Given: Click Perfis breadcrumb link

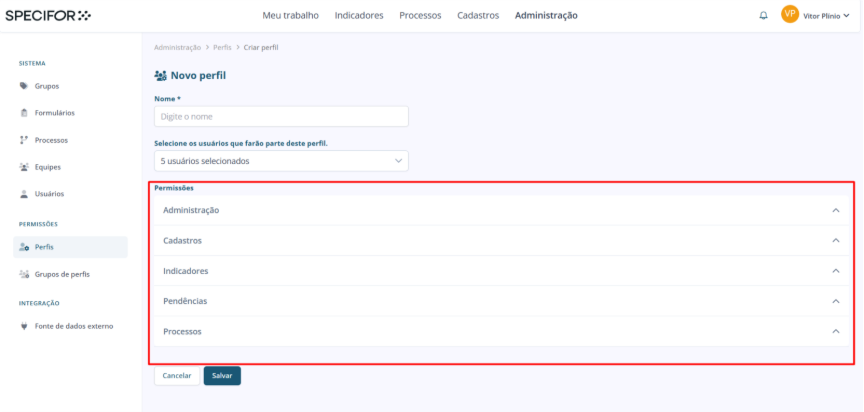Looking at the screenshot, I should [x=222, y=48].
